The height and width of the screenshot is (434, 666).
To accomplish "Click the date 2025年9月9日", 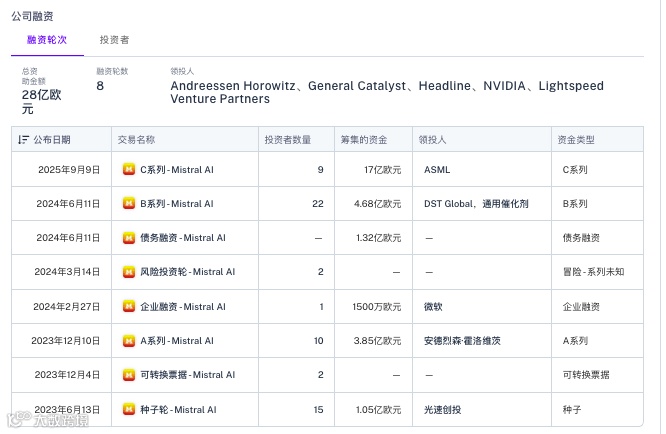I will [x=69, y=170].
